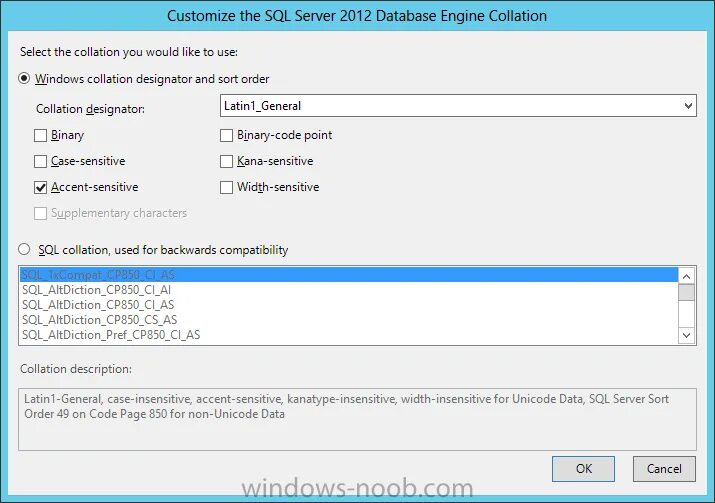Screen dimensions: 715x503
Task: Click the Supplementary characters checkbox
Action: click(40, 213)
